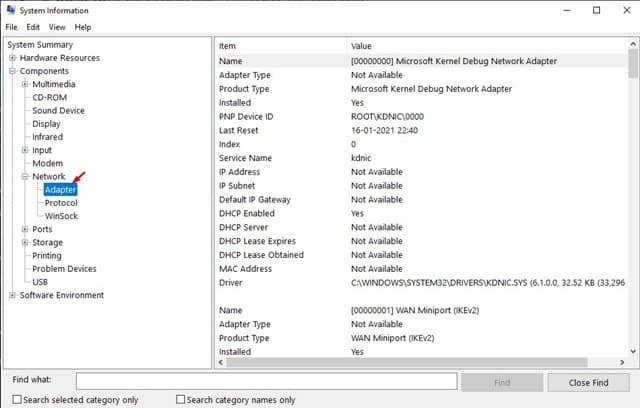Select the Protocol tree item
640x408 pixels.
61,203
